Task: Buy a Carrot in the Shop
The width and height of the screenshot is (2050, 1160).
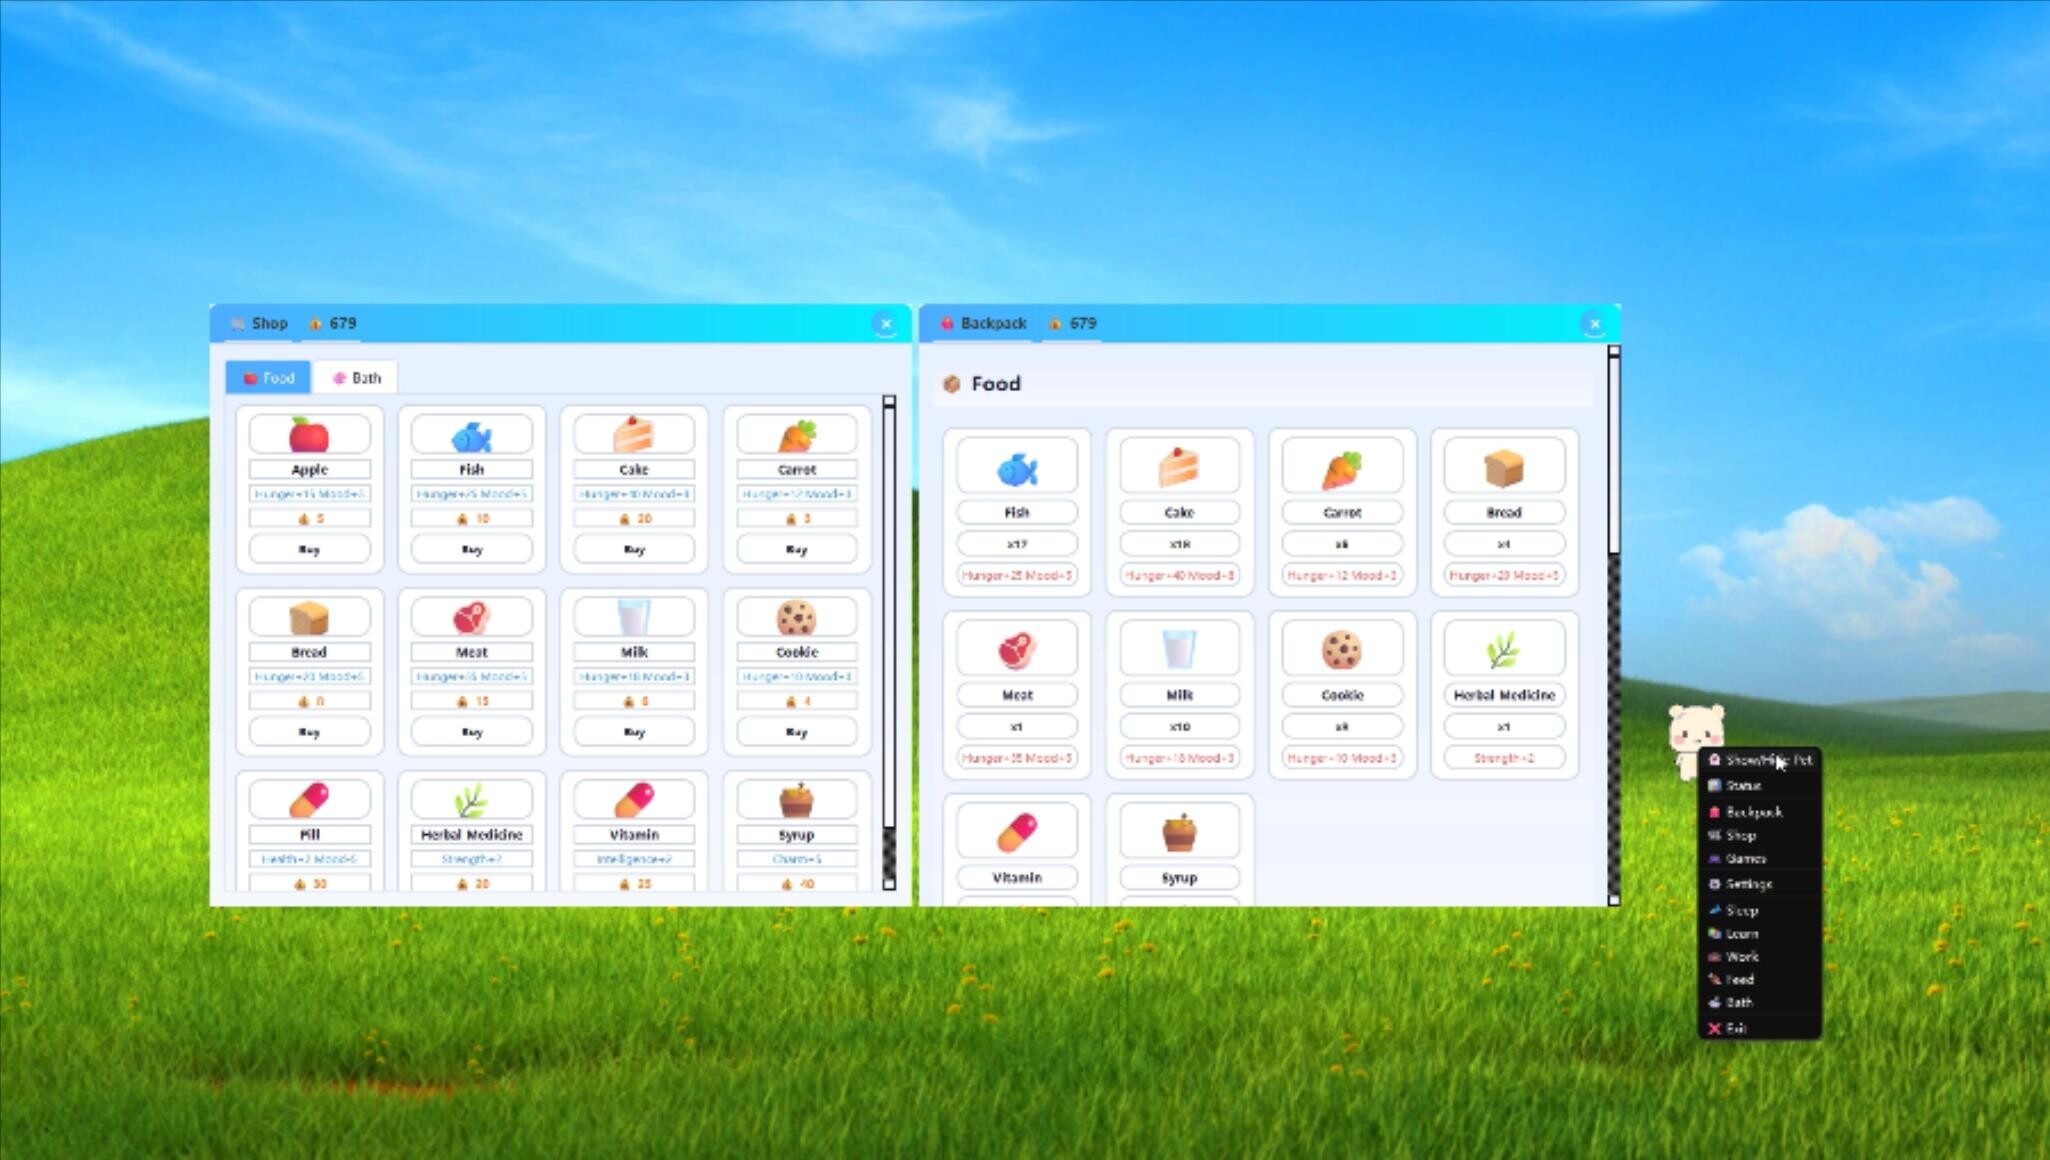Action: [796, 549]
